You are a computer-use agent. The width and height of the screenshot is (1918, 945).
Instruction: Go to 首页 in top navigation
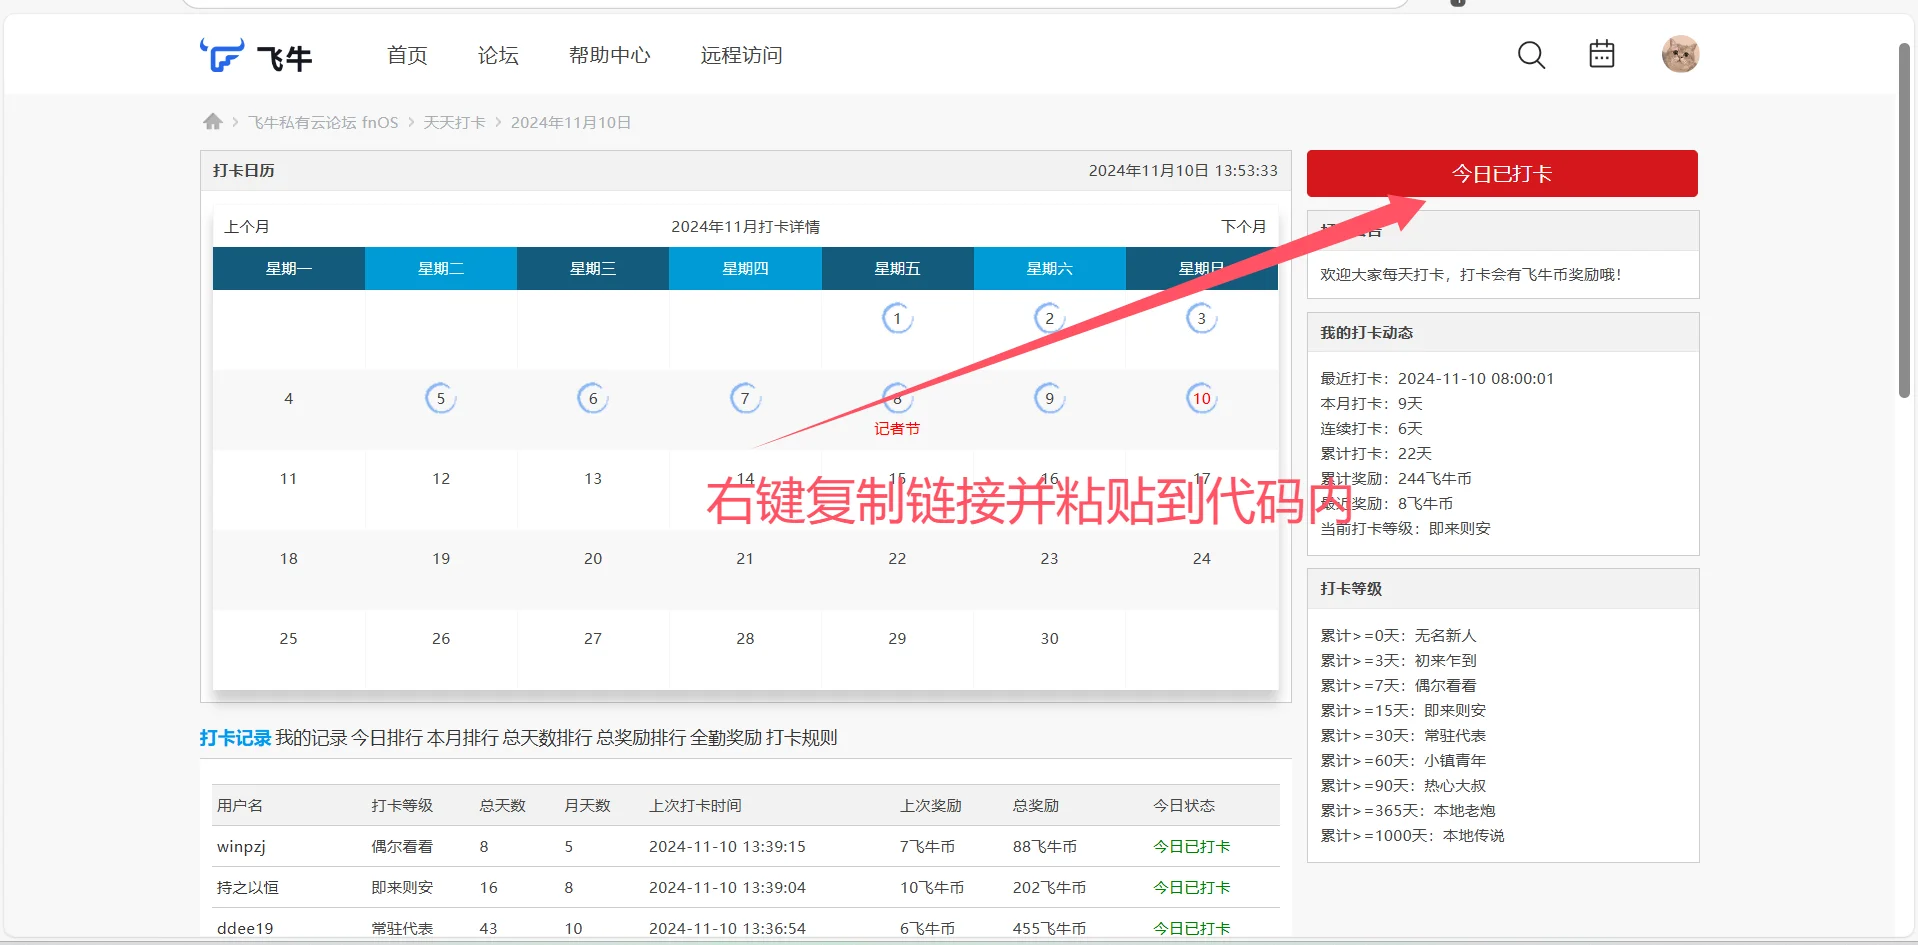tap(407, 56)
